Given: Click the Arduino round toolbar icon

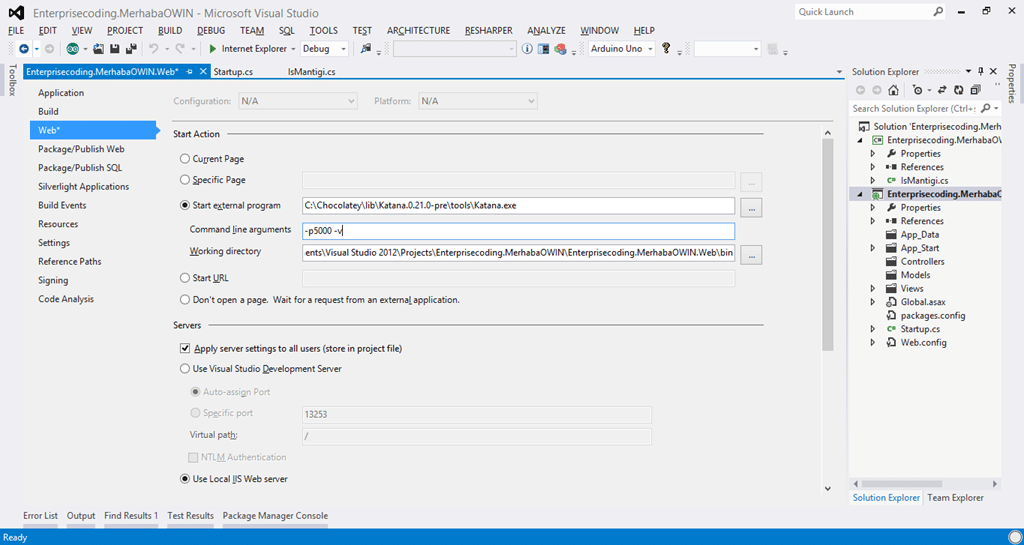Looking at the screenshot, I should [73, 49].
